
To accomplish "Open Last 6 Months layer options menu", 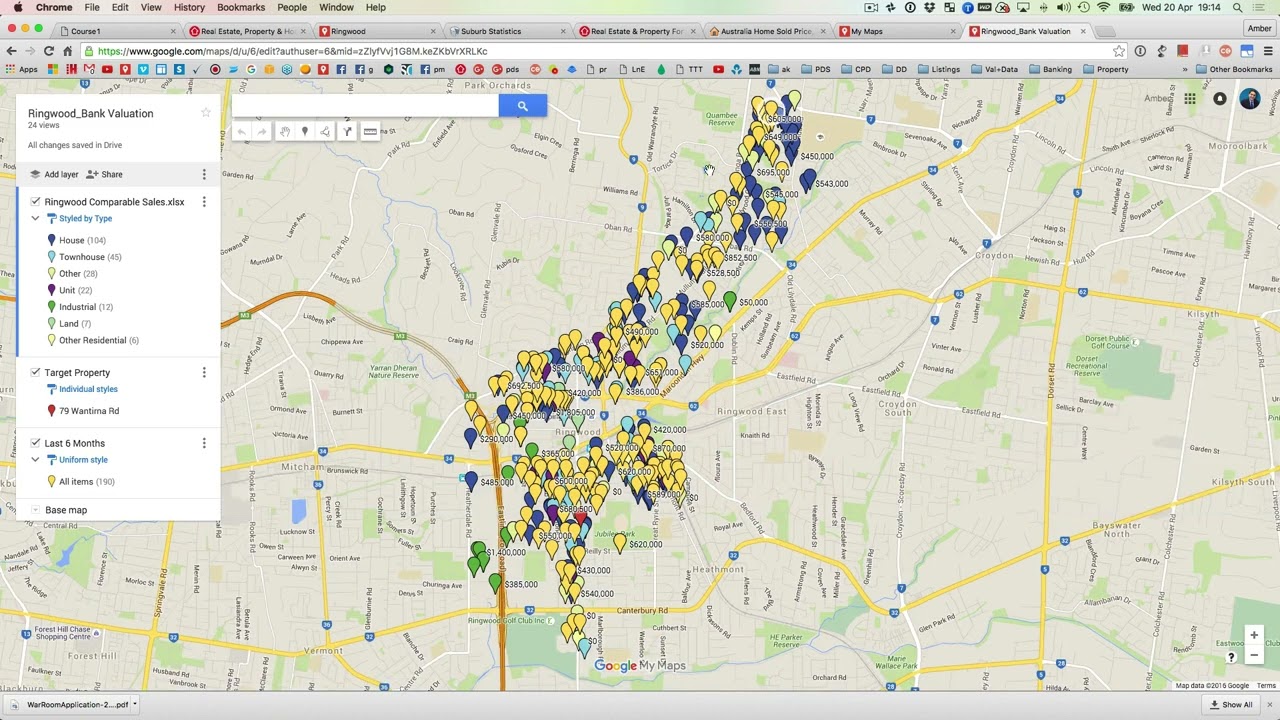I will point(204,443).
